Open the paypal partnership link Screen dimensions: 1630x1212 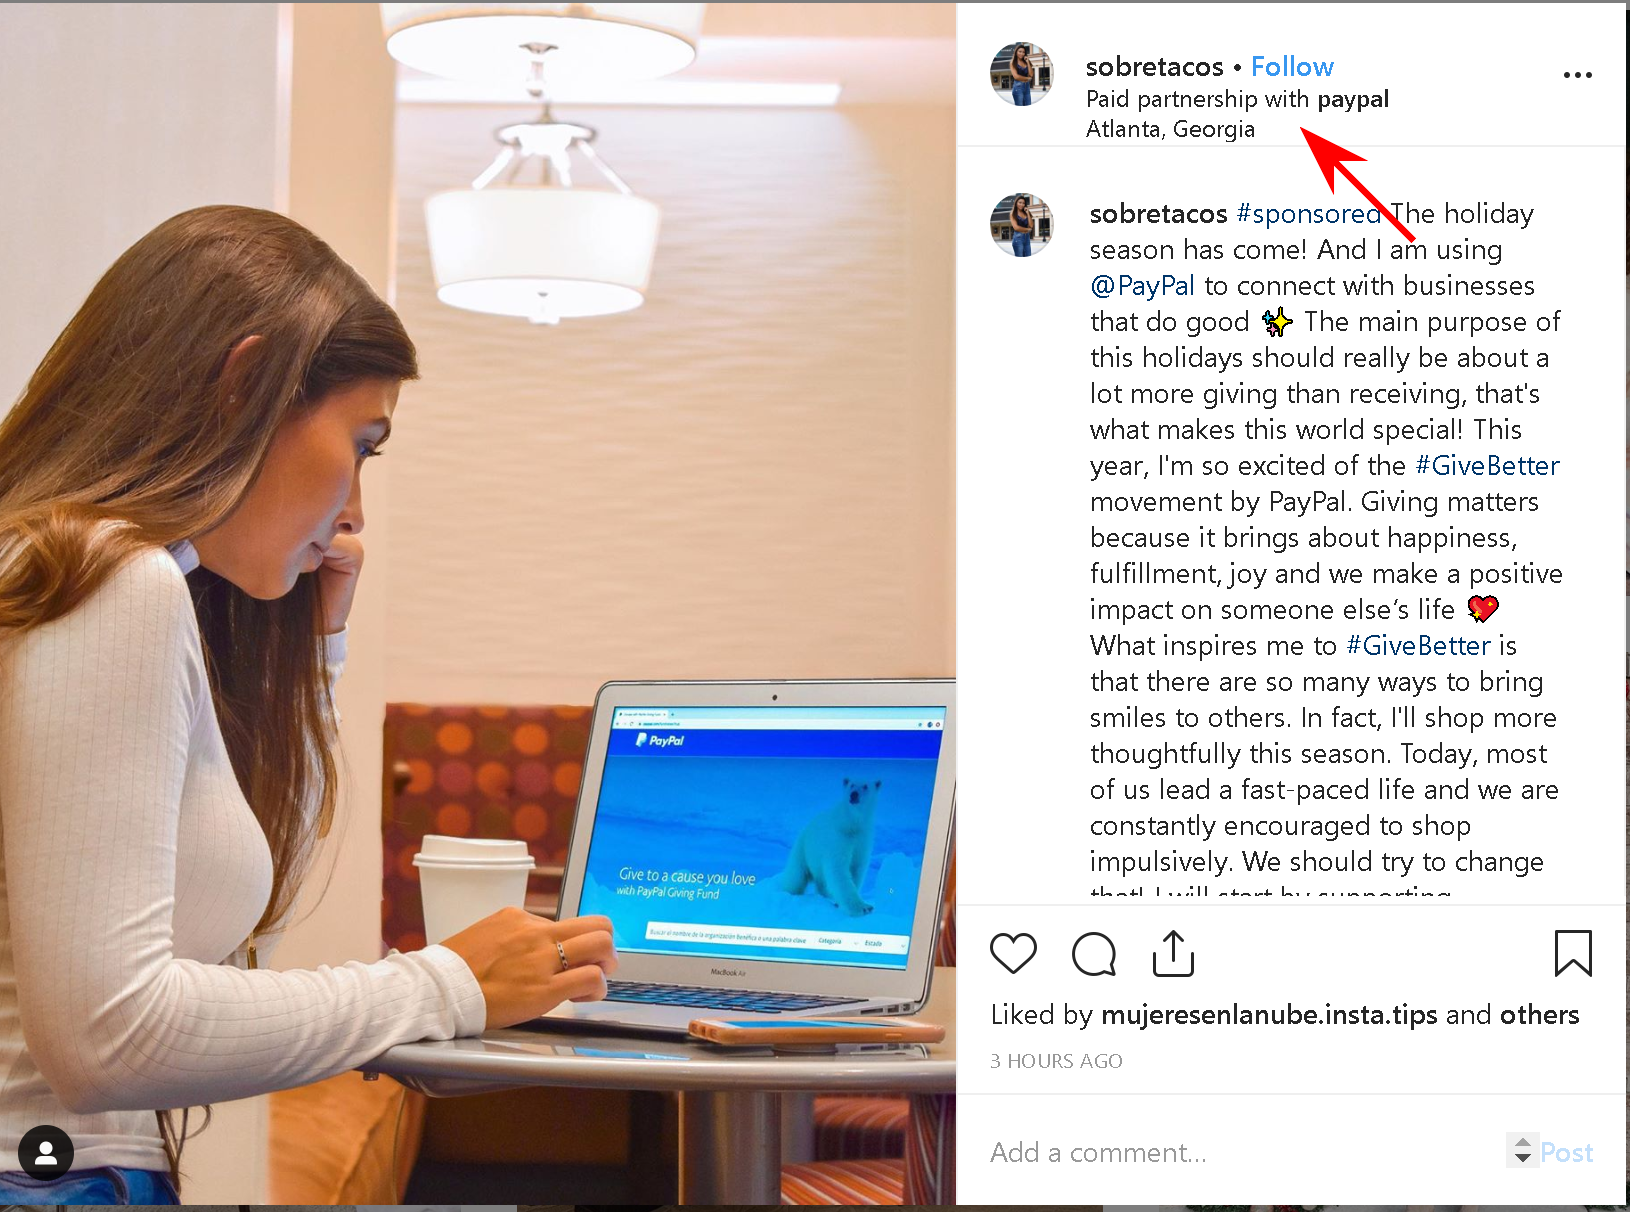pyautogui.click(x=1352, y=99)
